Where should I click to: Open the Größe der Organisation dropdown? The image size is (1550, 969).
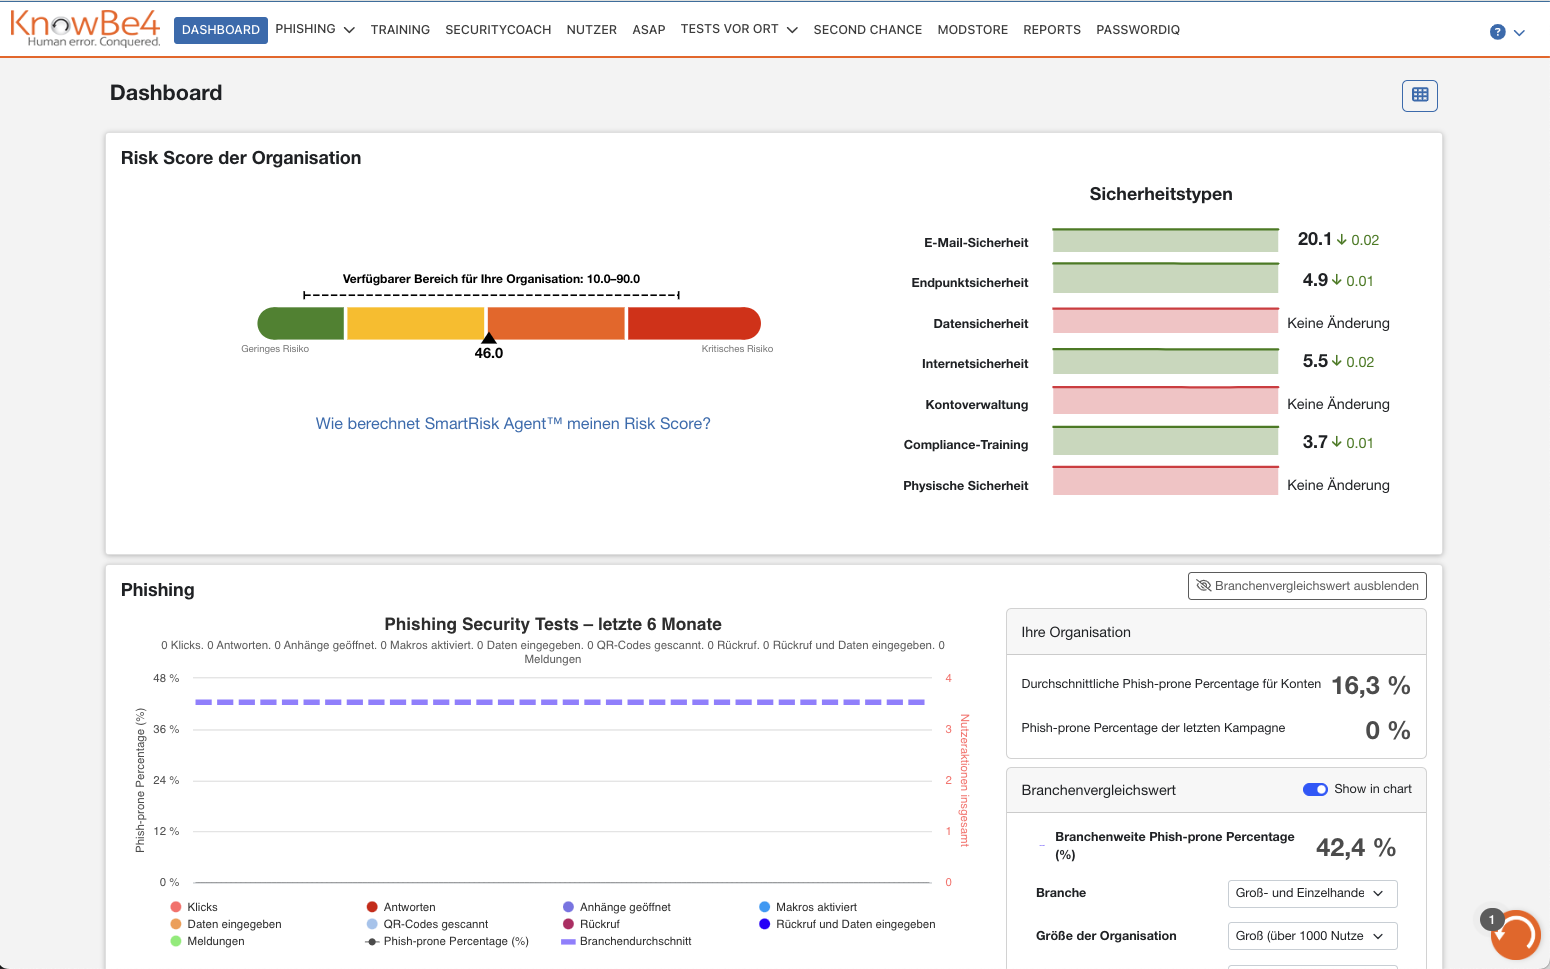[x=1312, y=936]
